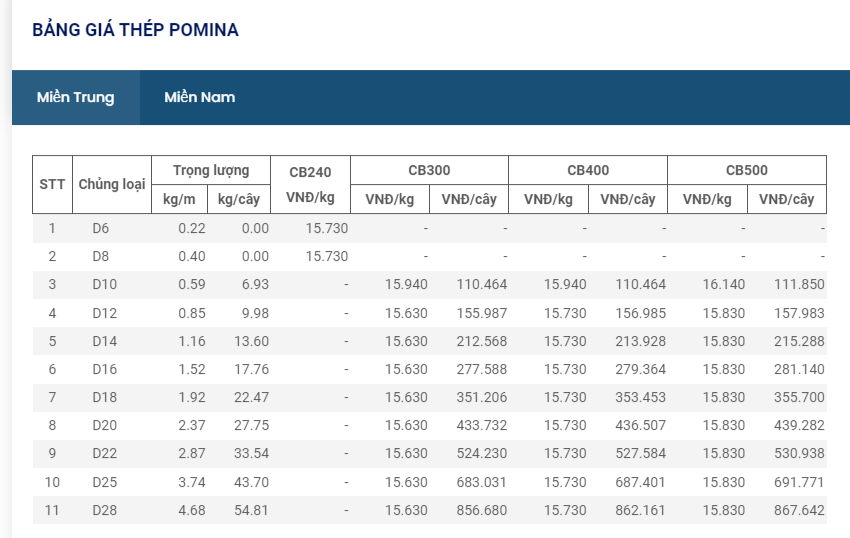Image resolution: width=850 pixels, height=538 pixels.
Task: Click the kg/cây sub-header
Action: (x=238, y=199)
